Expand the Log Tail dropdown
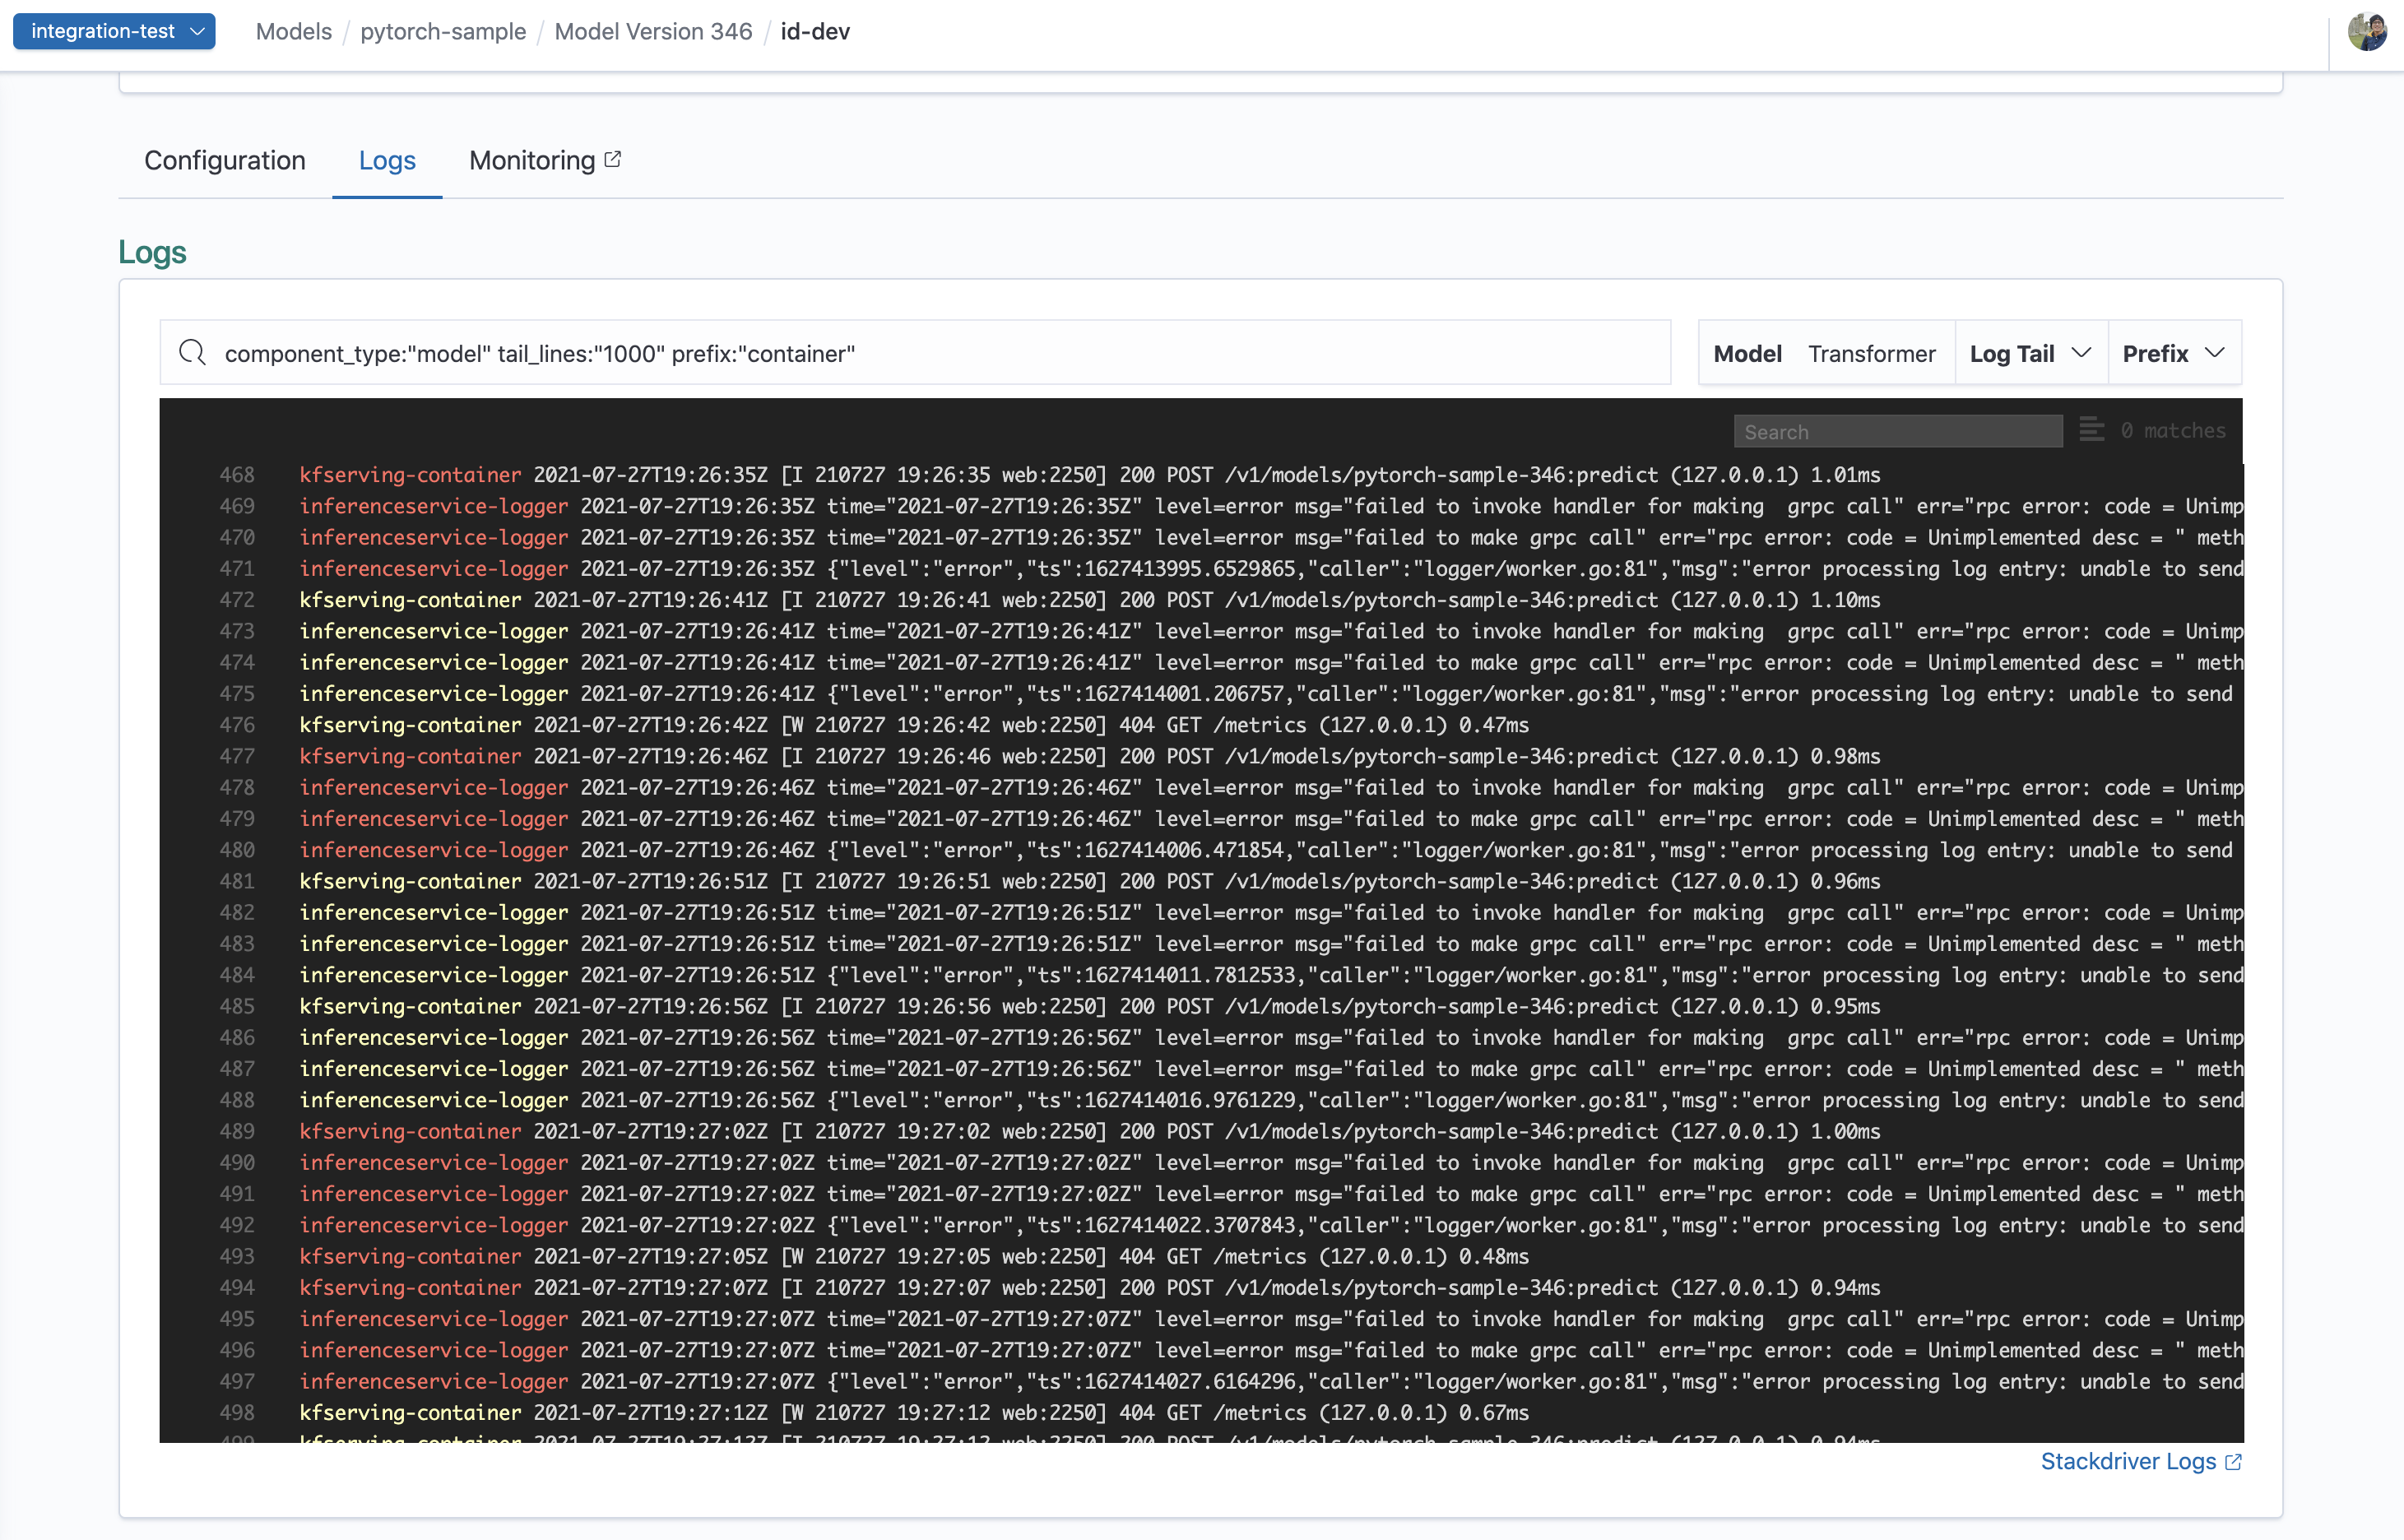Viewport: 2404px width, 1540px height. coord(2030,354)
